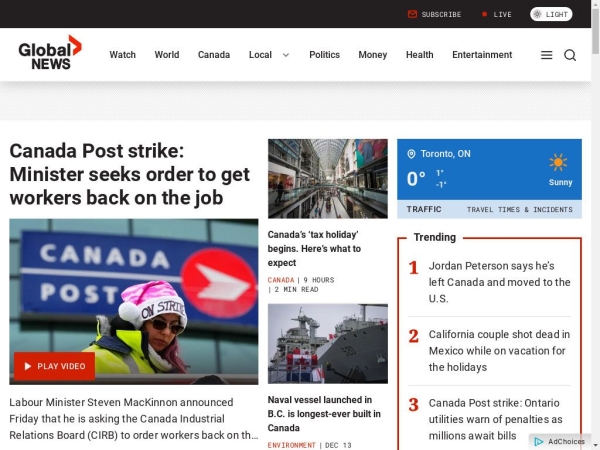The image size is (600, 450).
Task: Open trending California couple shot story
Action: click(x=499, y=351)
